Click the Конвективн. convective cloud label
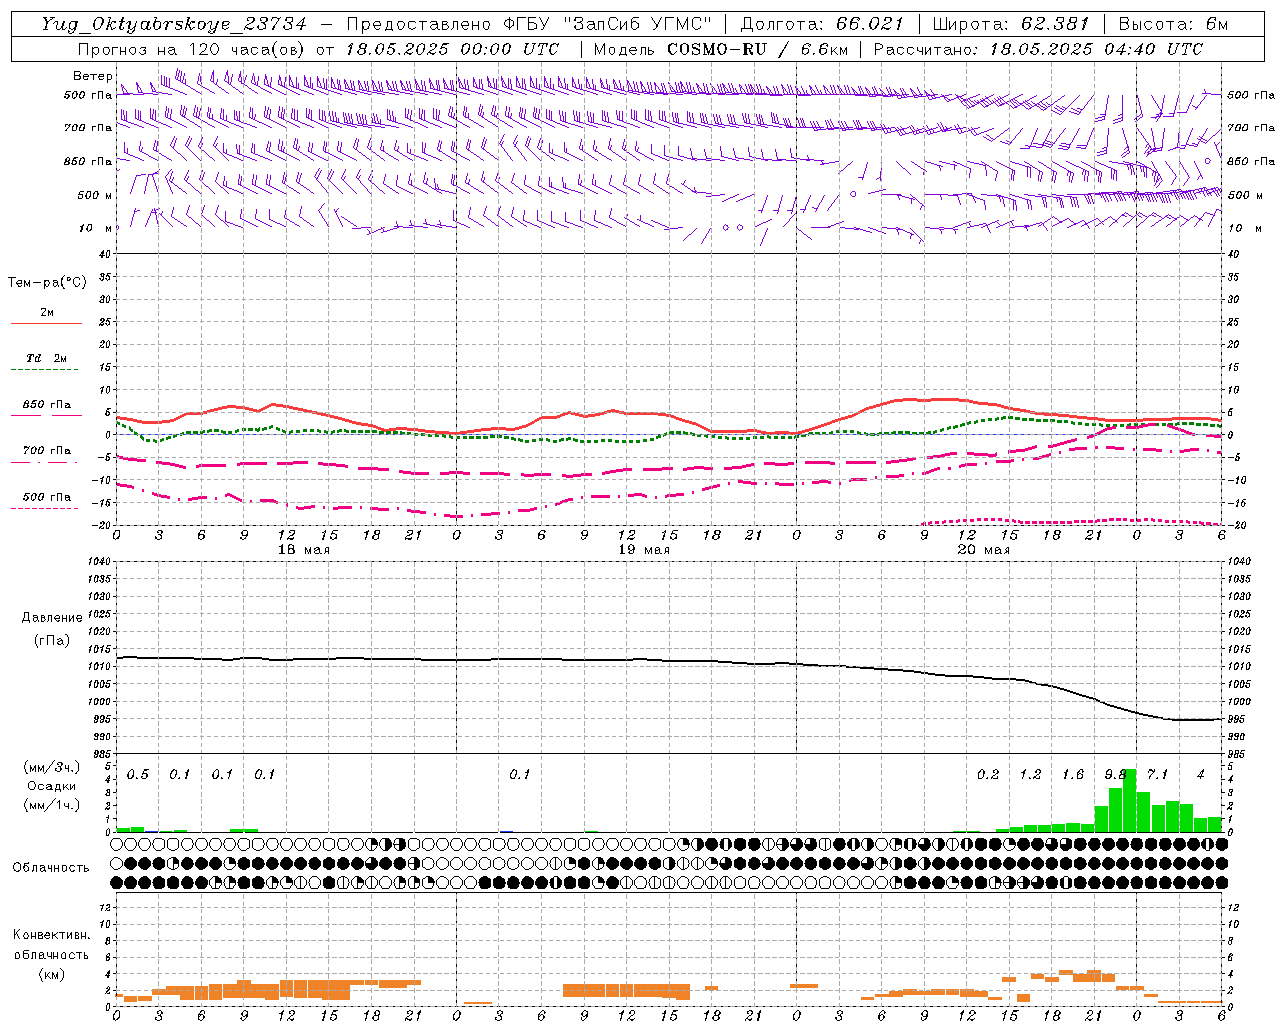This screenshot has width=1280, height=1024. pos(51,935)
